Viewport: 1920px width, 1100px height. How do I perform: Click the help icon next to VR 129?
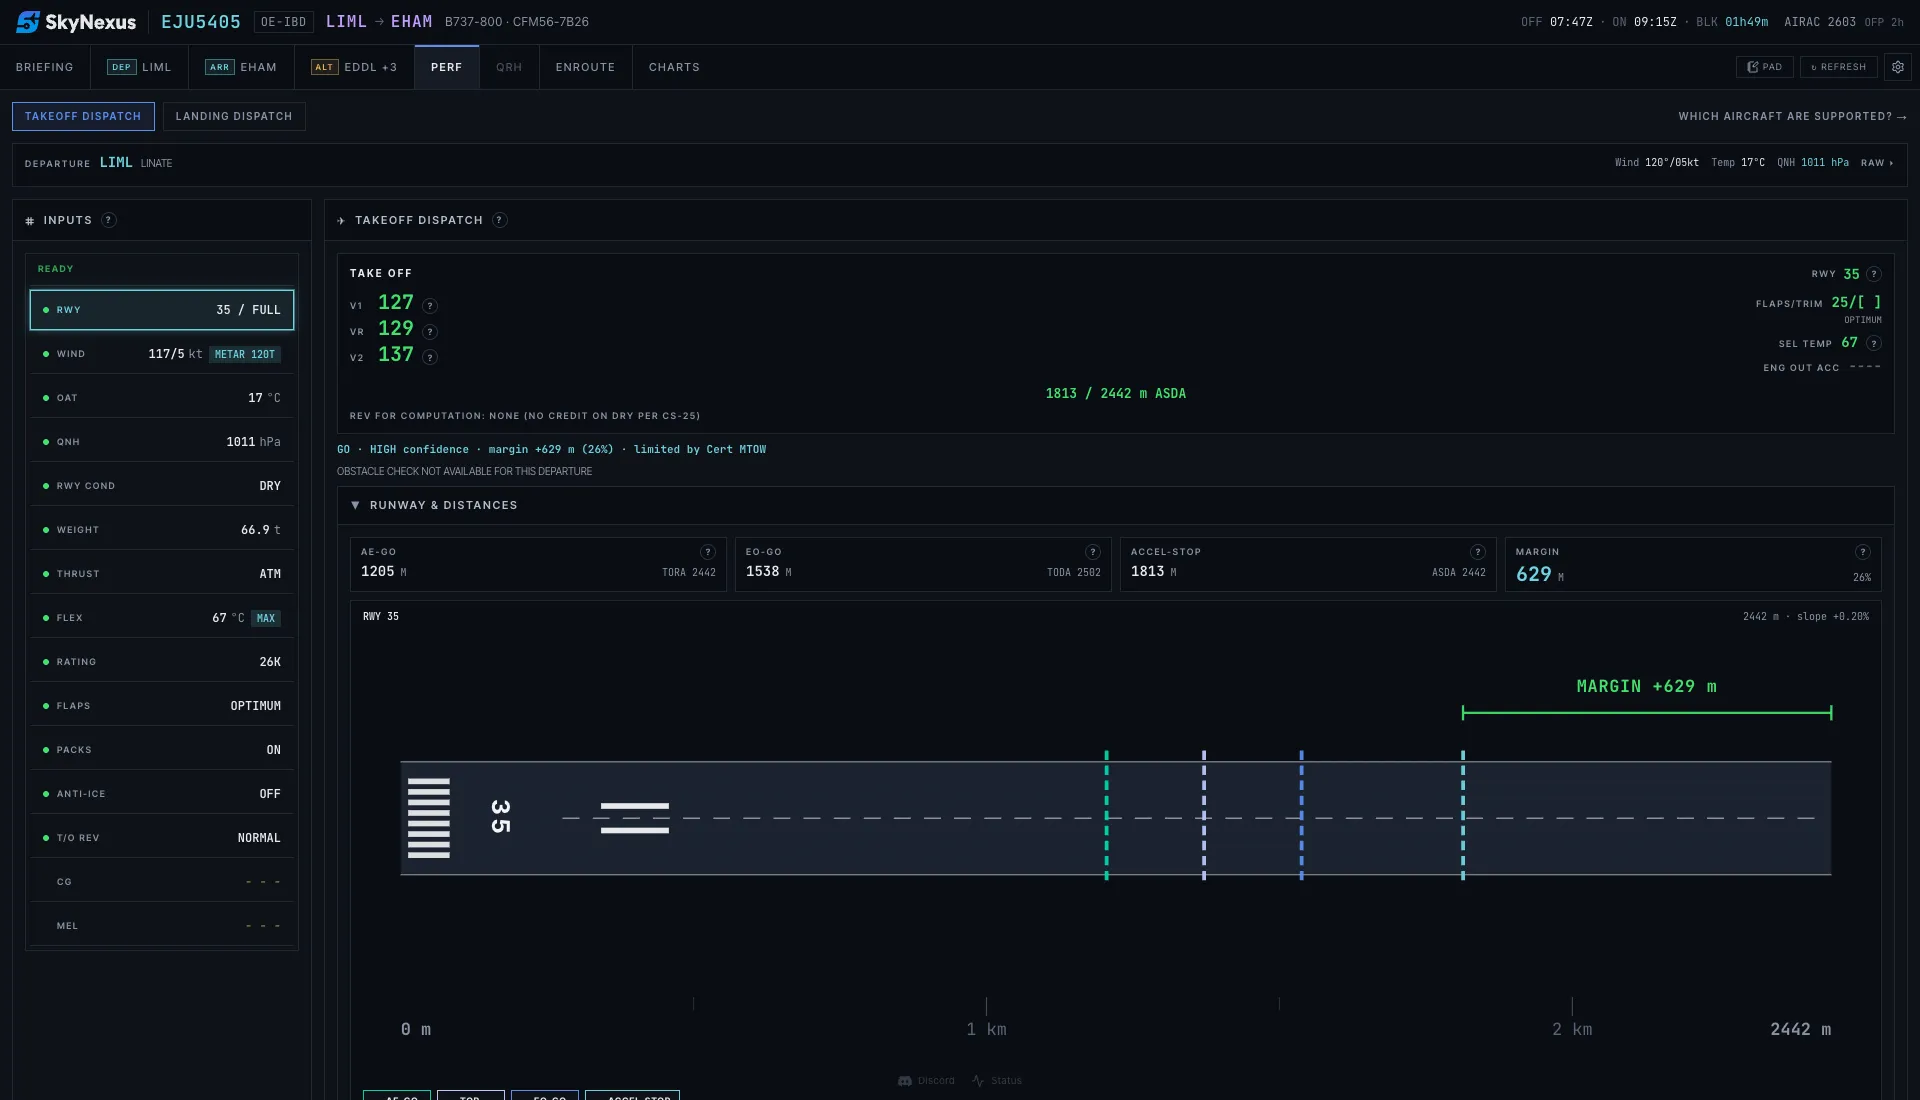430,332
